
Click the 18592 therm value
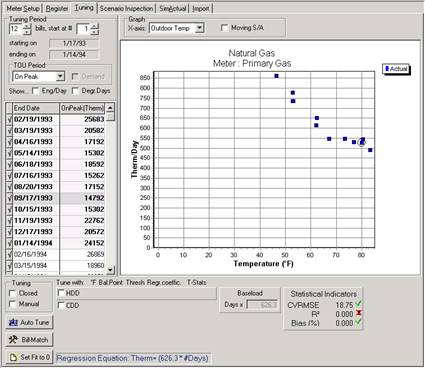coord(94,164)
